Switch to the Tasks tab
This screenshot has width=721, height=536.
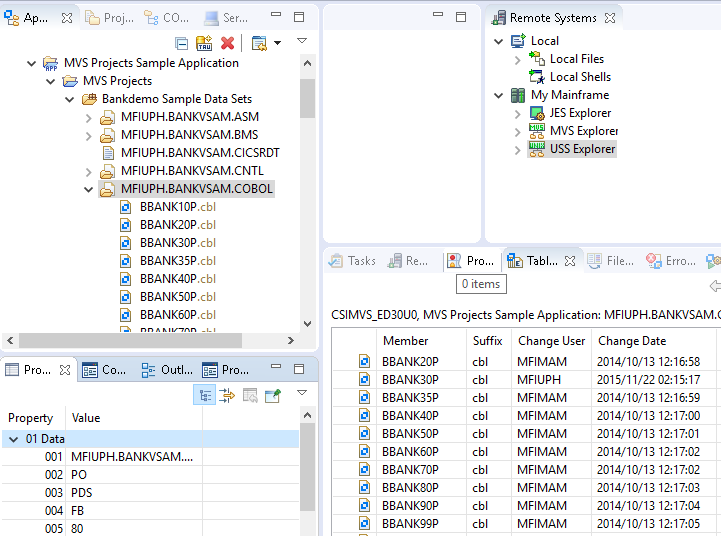[353, 261]
